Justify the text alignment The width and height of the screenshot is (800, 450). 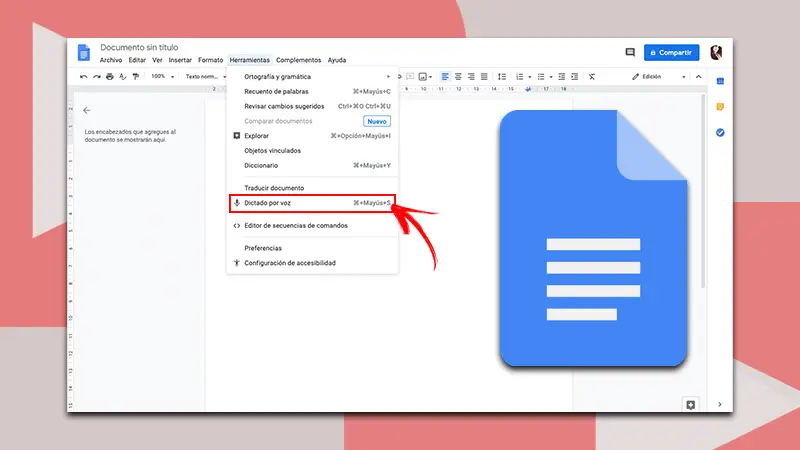[x=484, y=77]
